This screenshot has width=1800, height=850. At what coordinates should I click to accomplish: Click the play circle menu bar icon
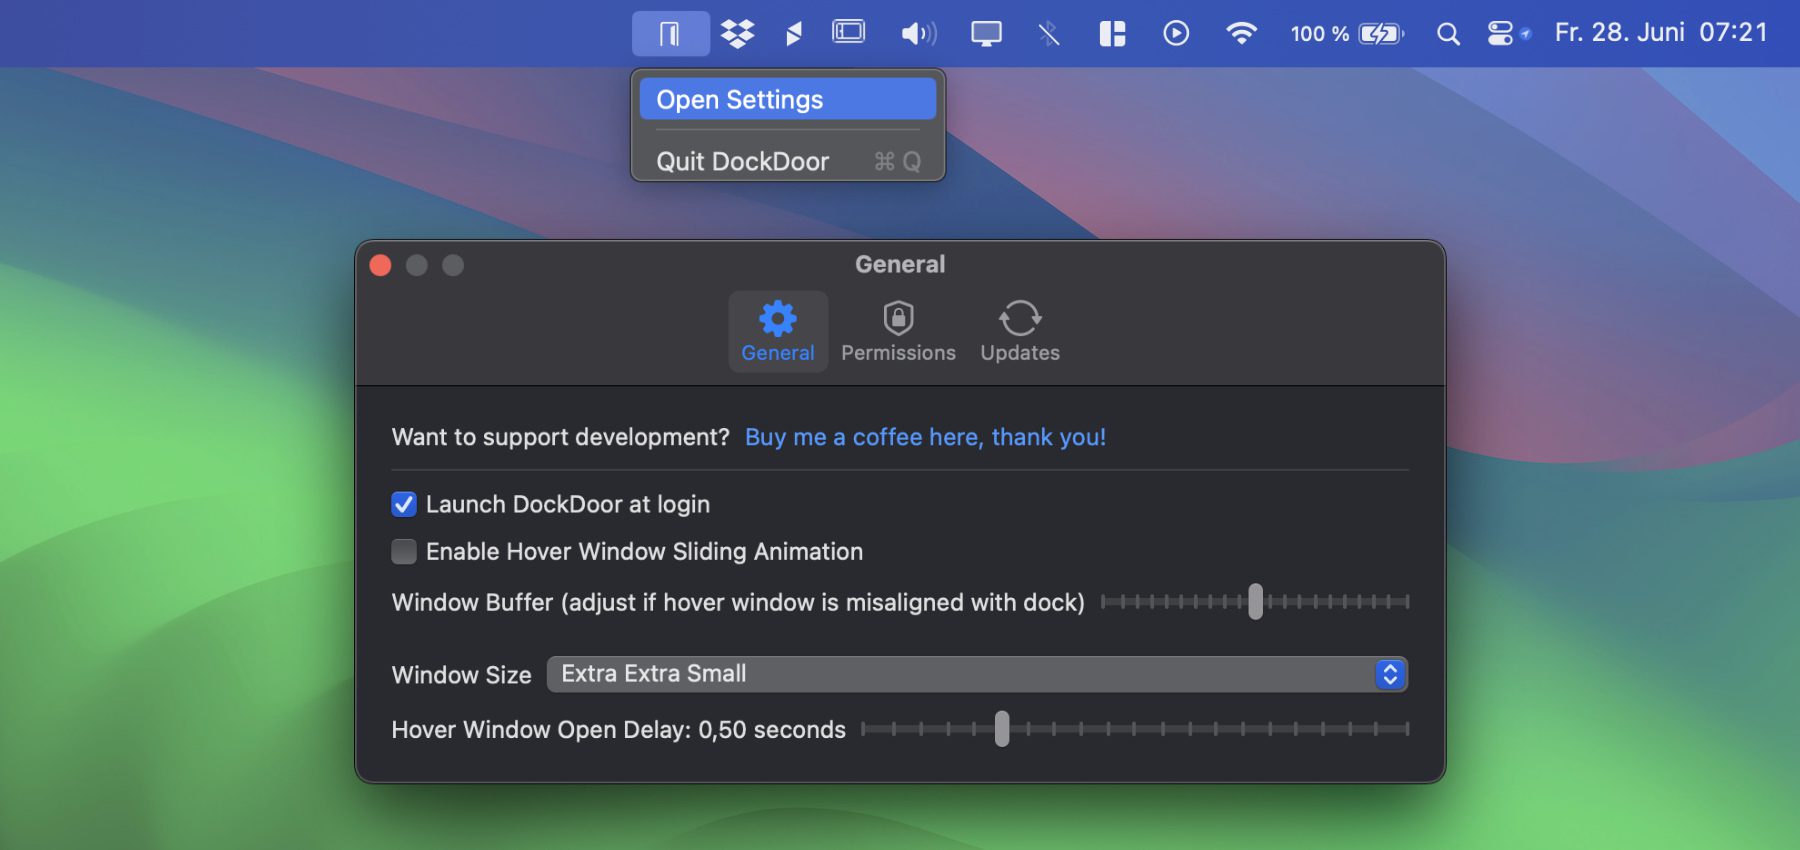(1176, 34)
